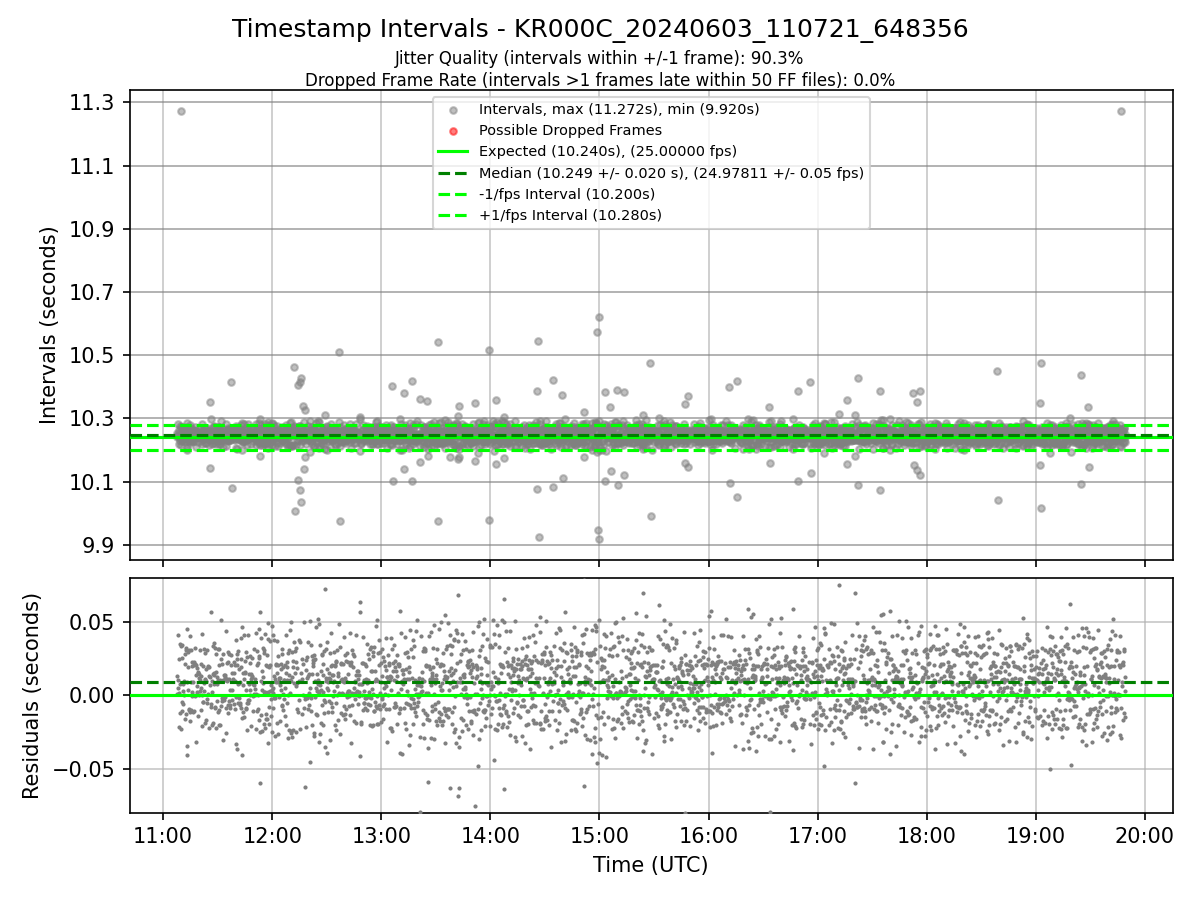
Task: Click the "Dropped Frame Rate" 0.0% subtitle line
Action: point(600,79)
